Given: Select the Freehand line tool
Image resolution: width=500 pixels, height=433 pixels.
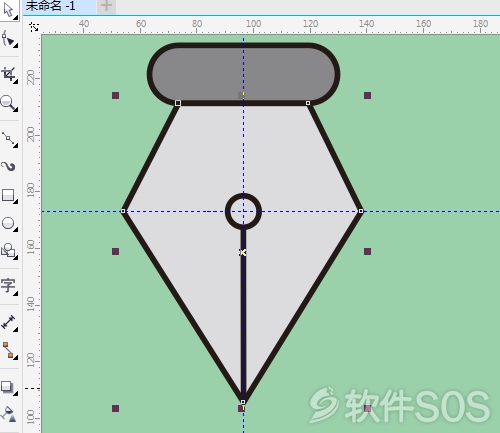Looking at the screenshot, I should point(9,139).
